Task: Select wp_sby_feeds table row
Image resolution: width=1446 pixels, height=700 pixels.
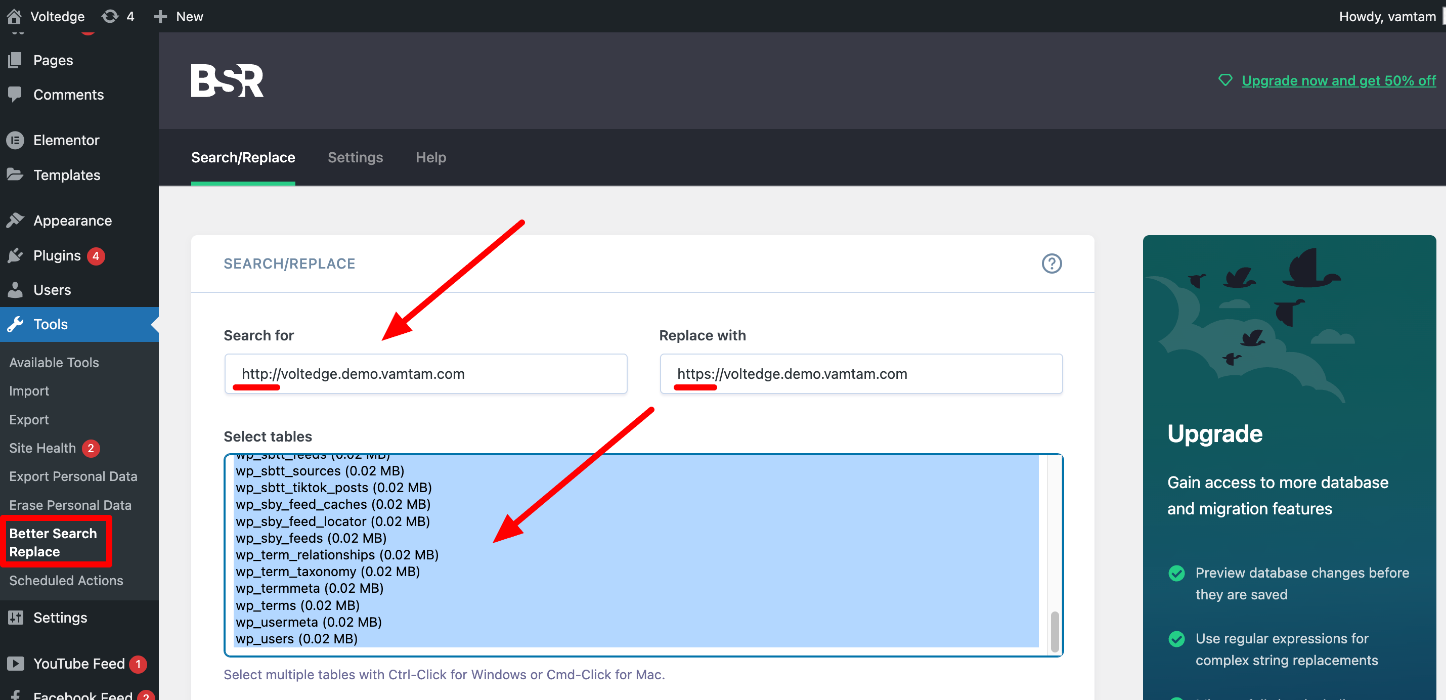Action: 636,538
